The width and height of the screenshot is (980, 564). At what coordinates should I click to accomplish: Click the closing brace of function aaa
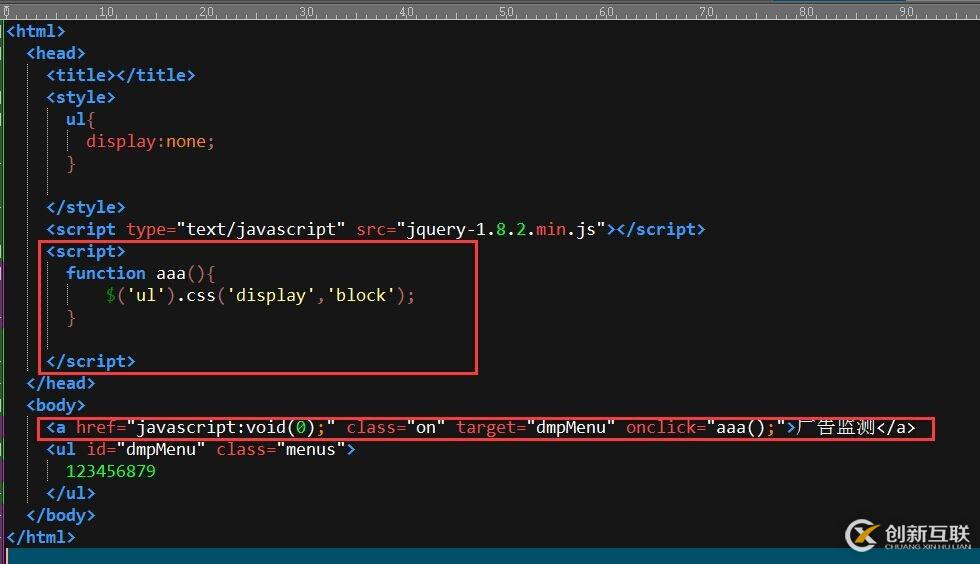pos(71,318)
